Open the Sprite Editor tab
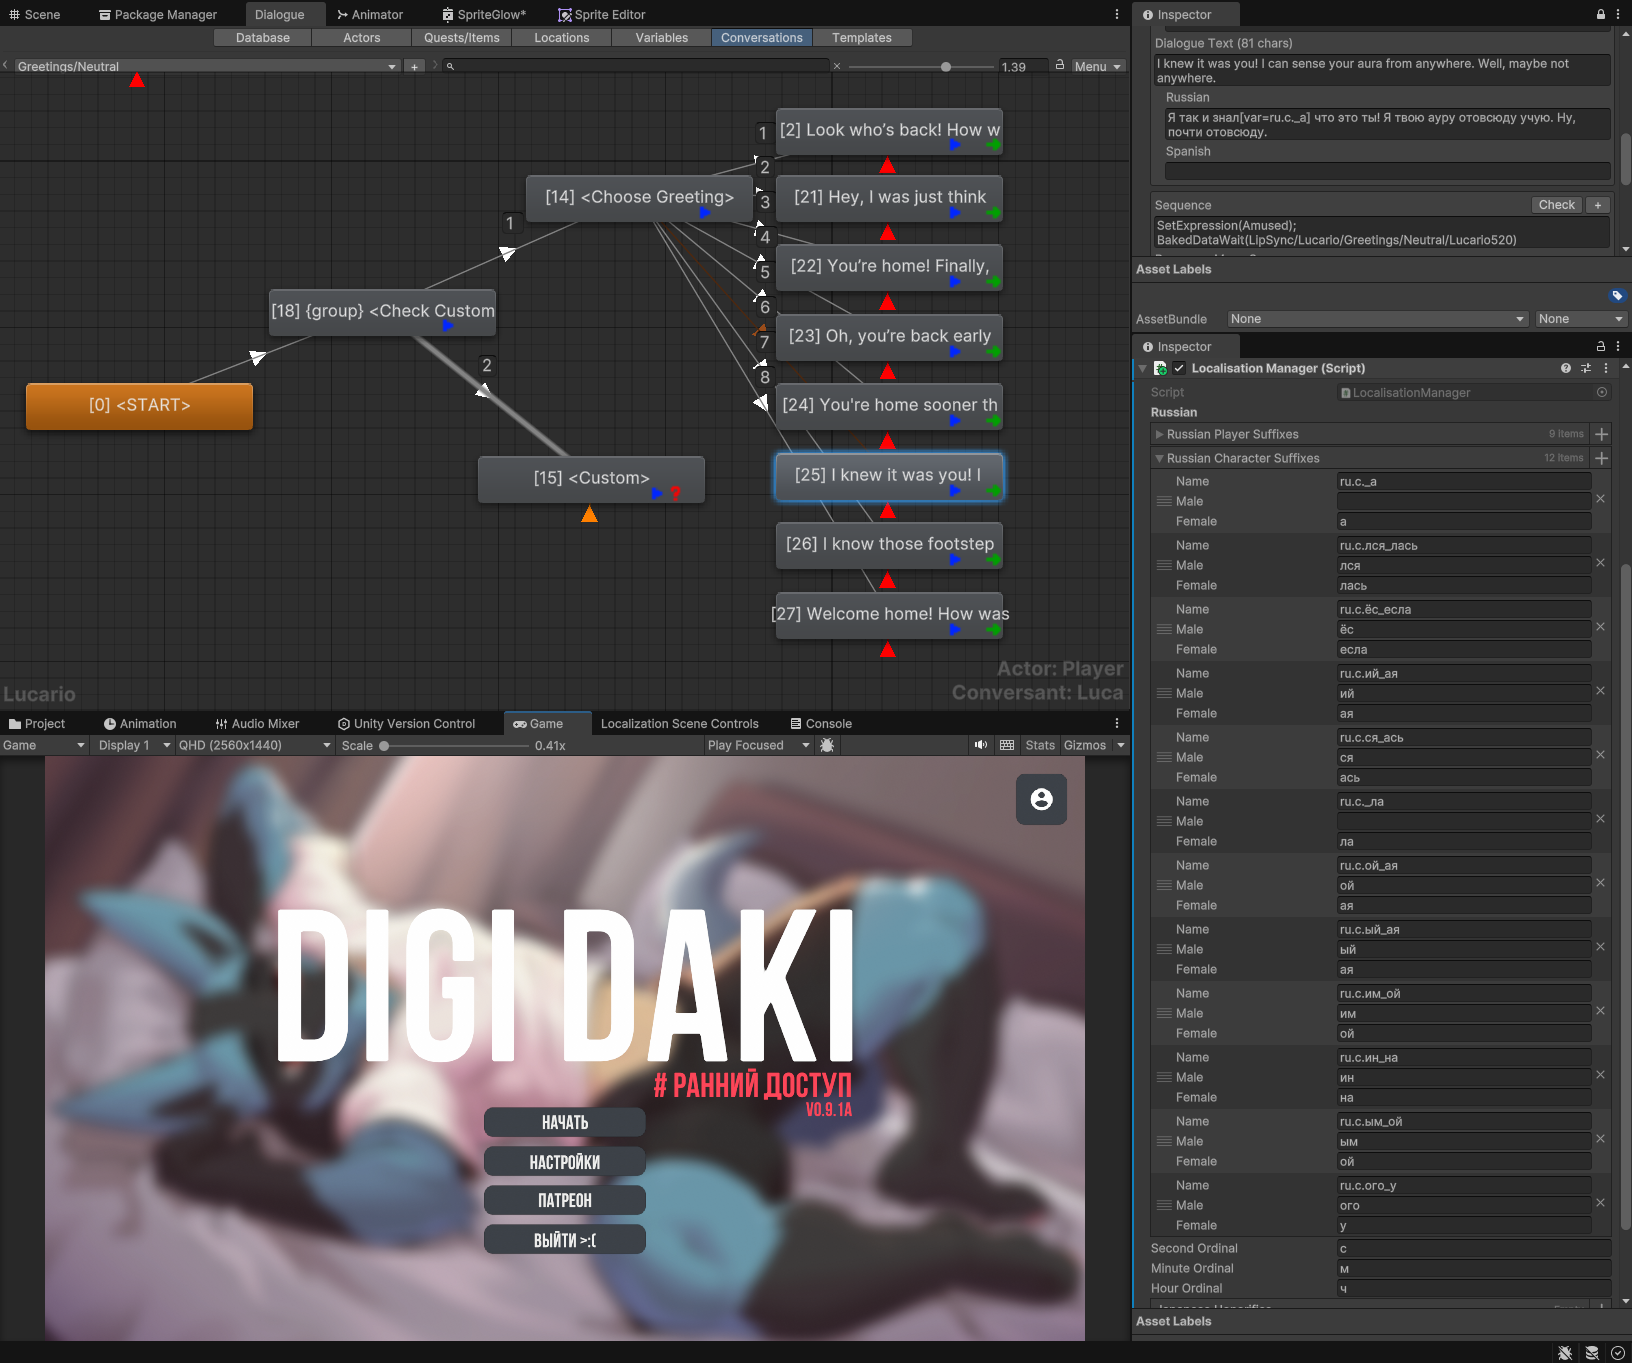This screenshot has height=1363, width=1632. (602, 15)
